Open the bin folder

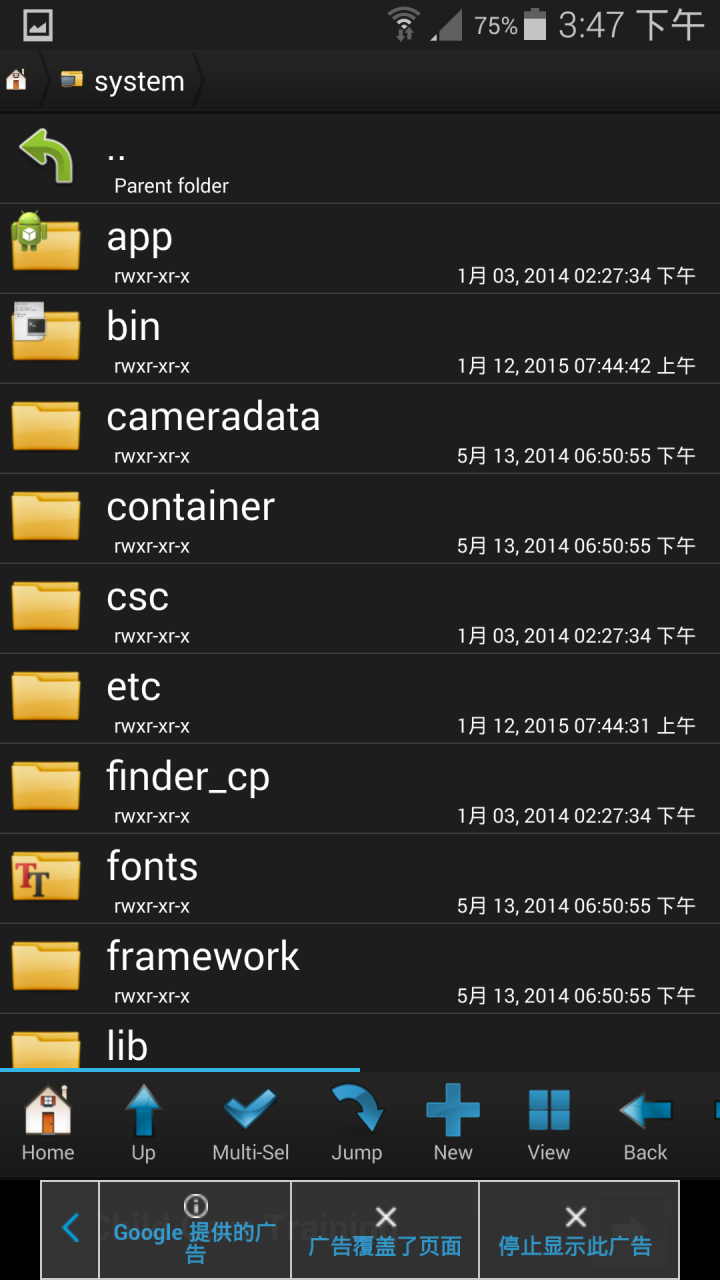click(x=360, y=338)
